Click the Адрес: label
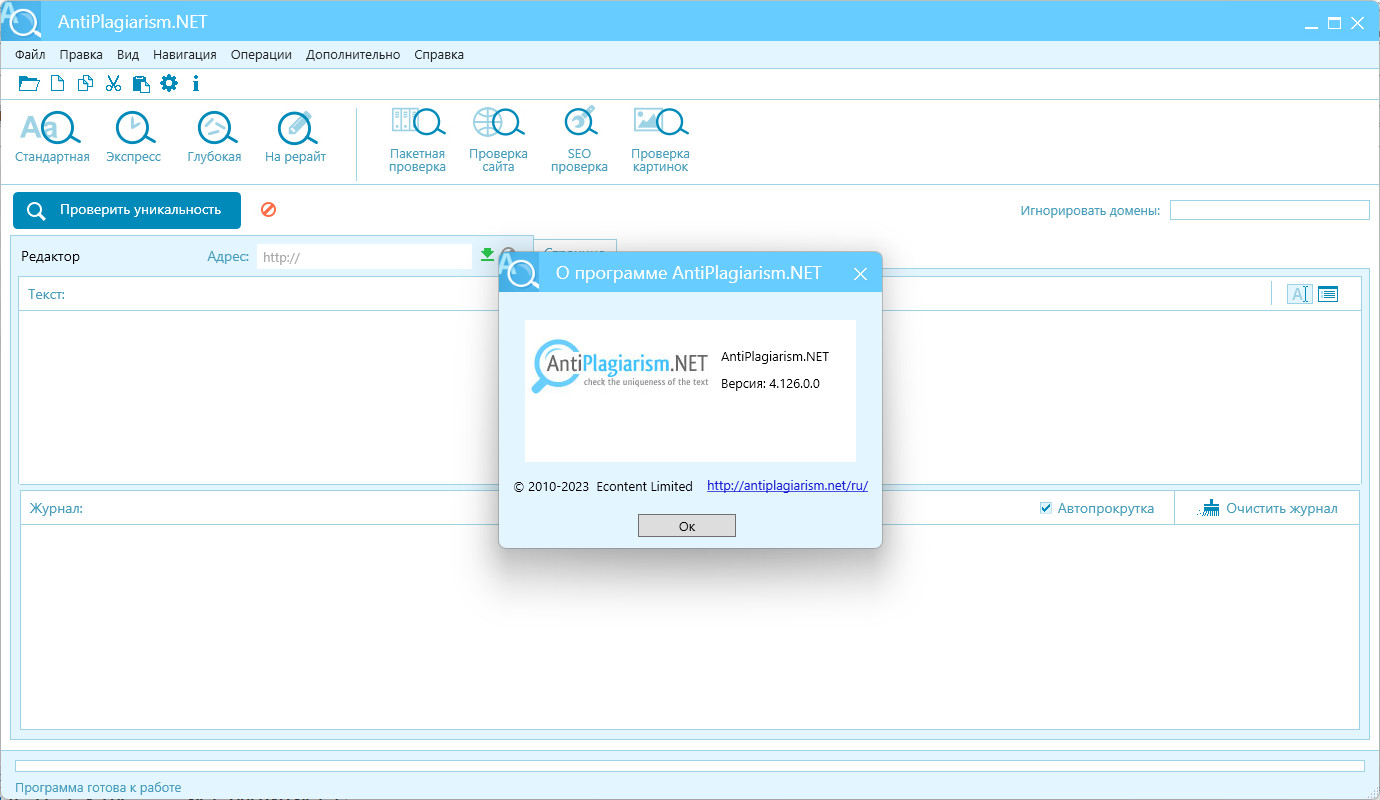Screen dimensions: 1380x800 tap(228, 257)
